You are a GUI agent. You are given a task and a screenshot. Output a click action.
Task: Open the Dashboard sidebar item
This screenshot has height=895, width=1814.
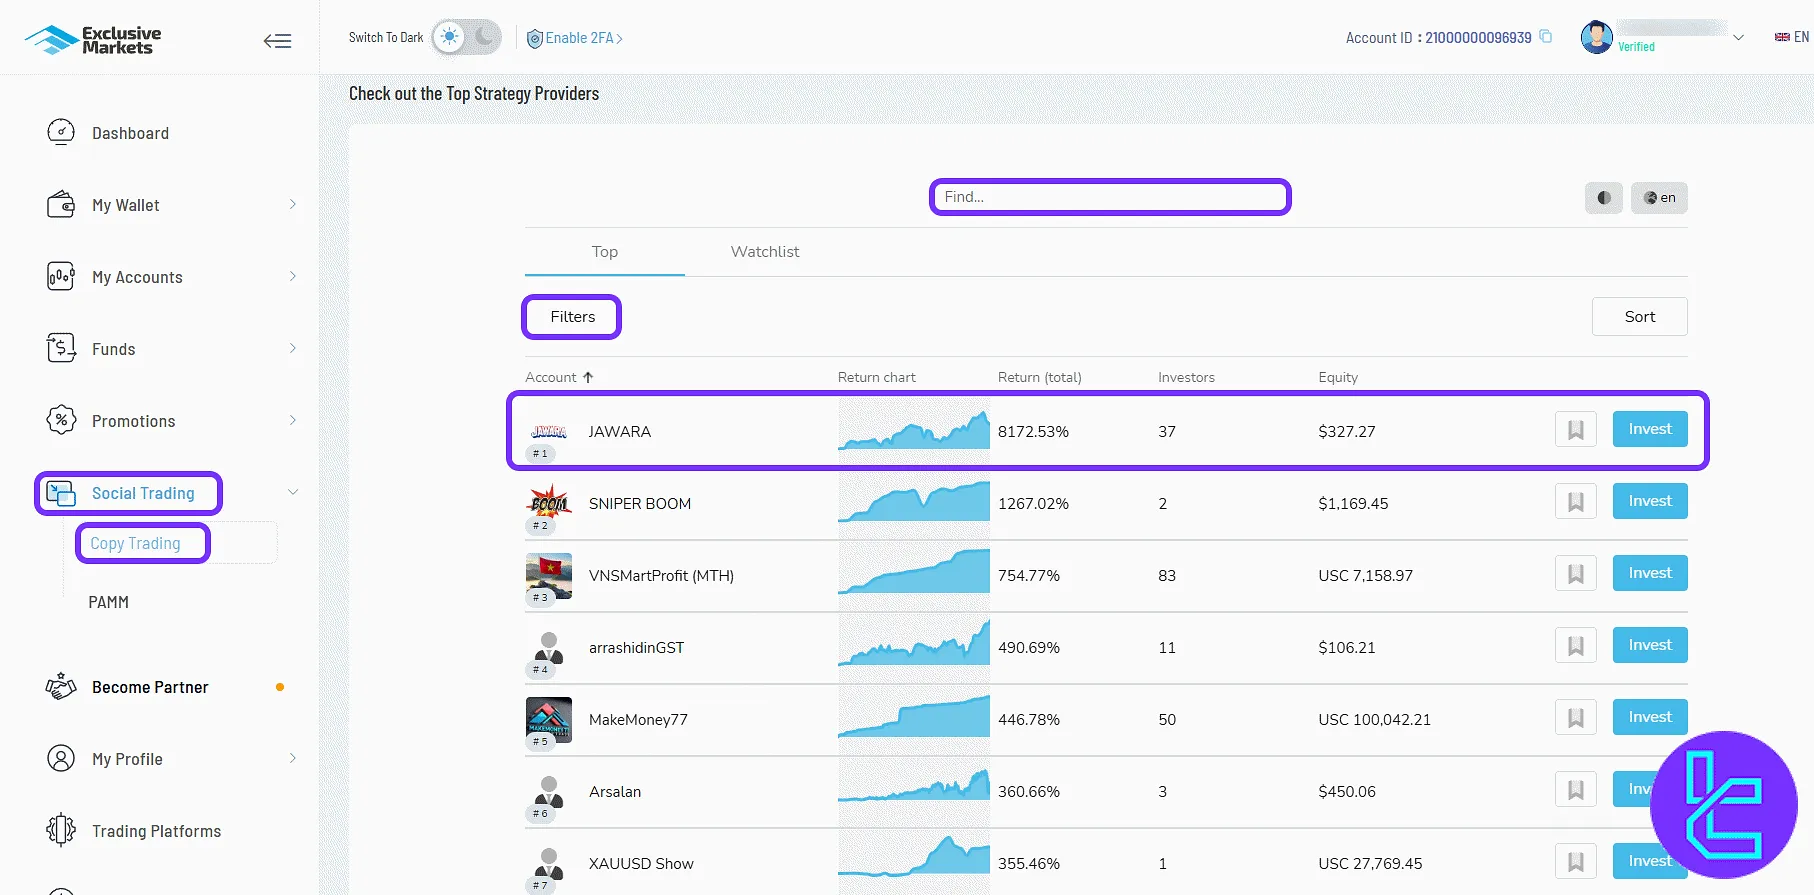tap(130, 133)
